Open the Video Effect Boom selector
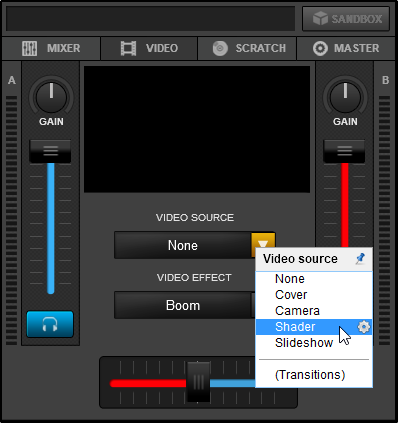 [183, 305]
